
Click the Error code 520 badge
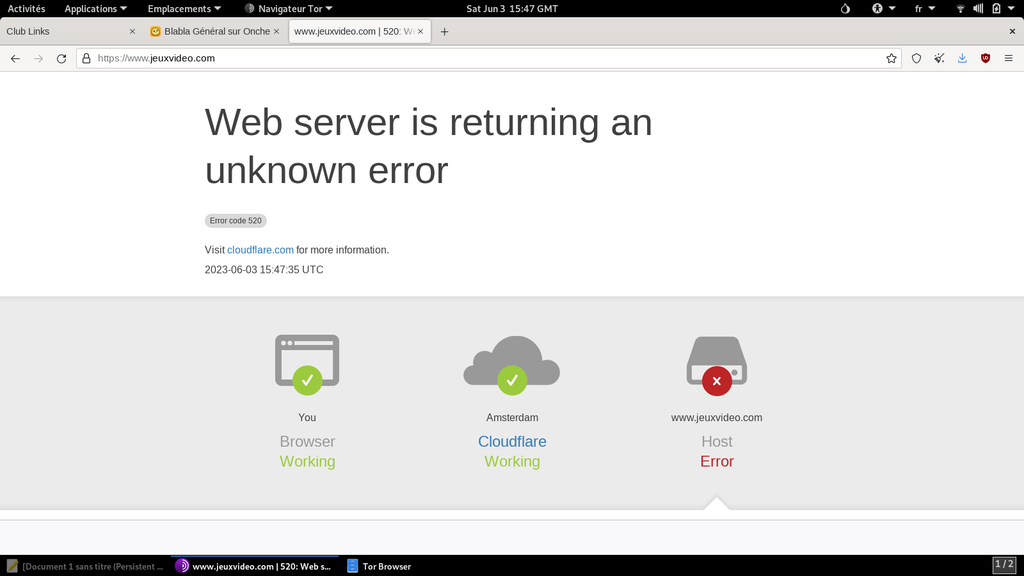[x=236, y=221]
